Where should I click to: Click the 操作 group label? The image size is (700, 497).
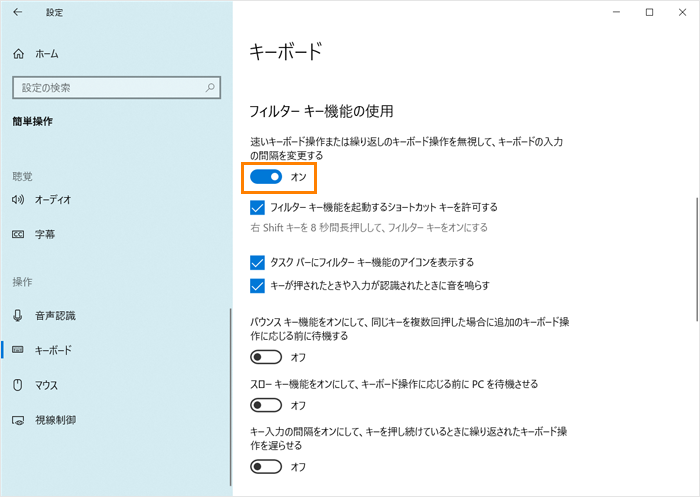pos(22,282)
